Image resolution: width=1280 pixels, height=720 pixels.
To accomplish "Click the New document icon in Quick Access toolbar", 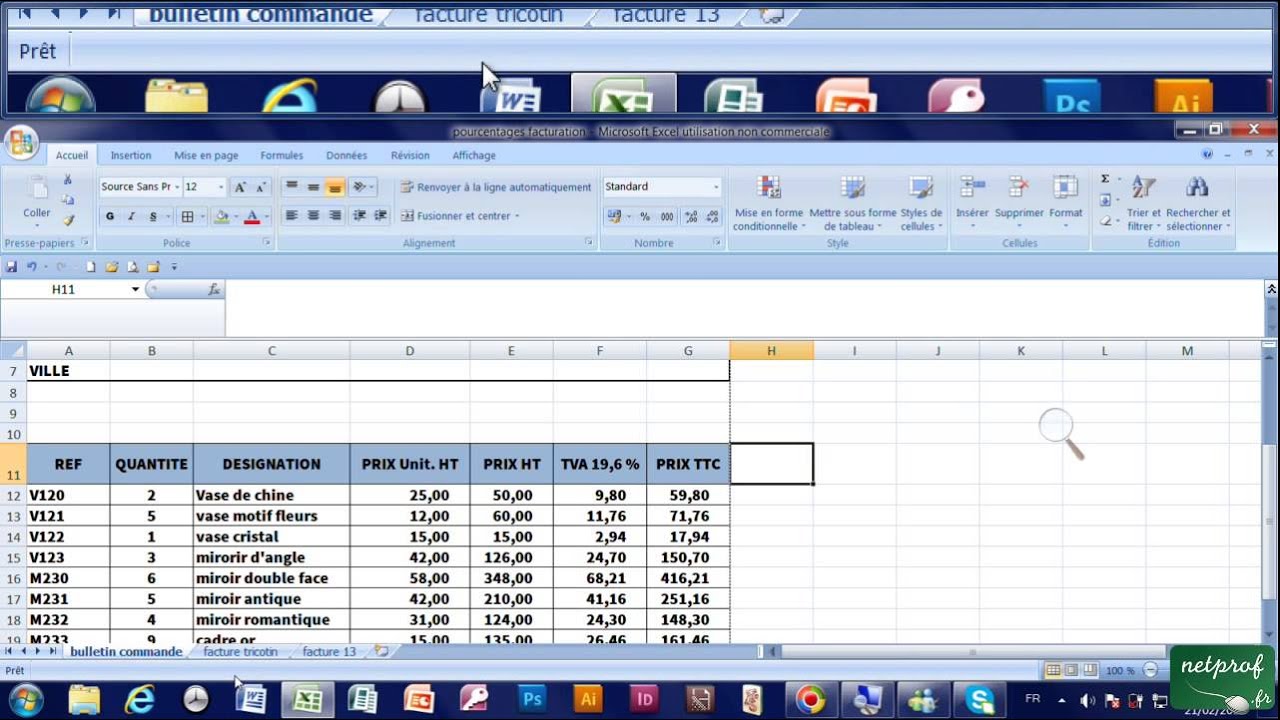I will [91, 267].
